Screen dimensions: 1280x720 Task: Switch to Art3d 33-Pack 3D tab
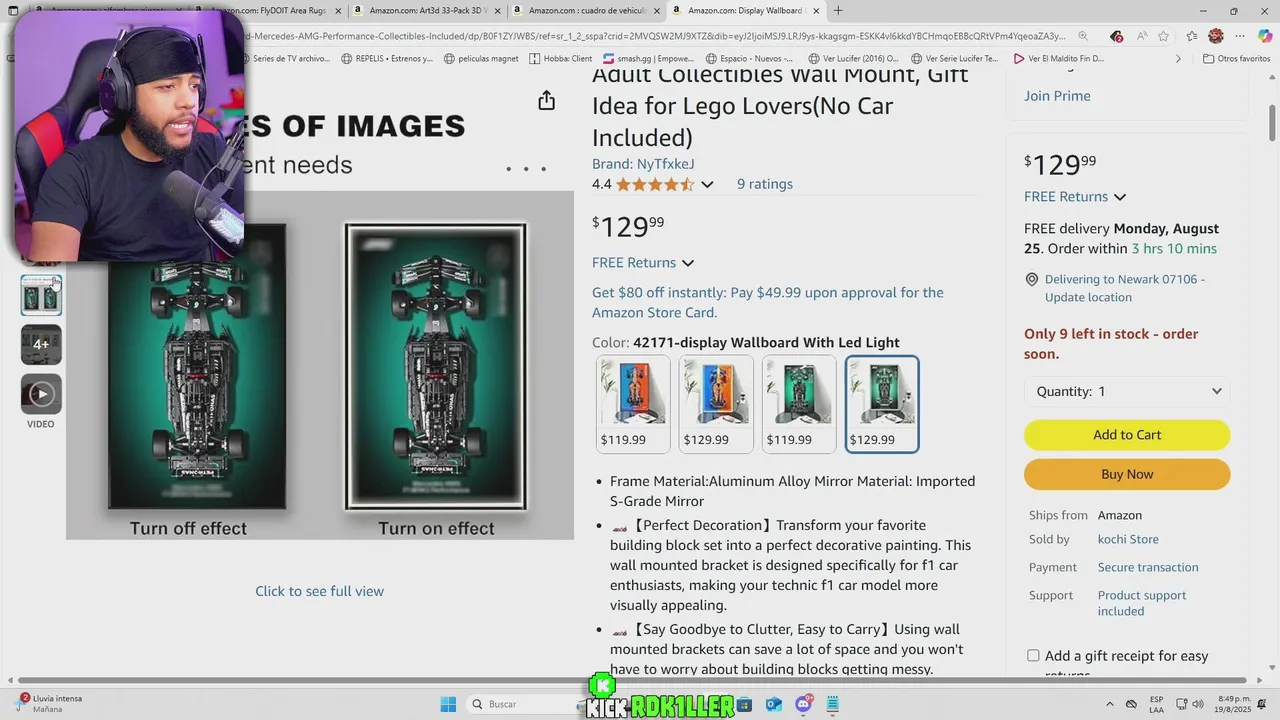pos(427,11)
